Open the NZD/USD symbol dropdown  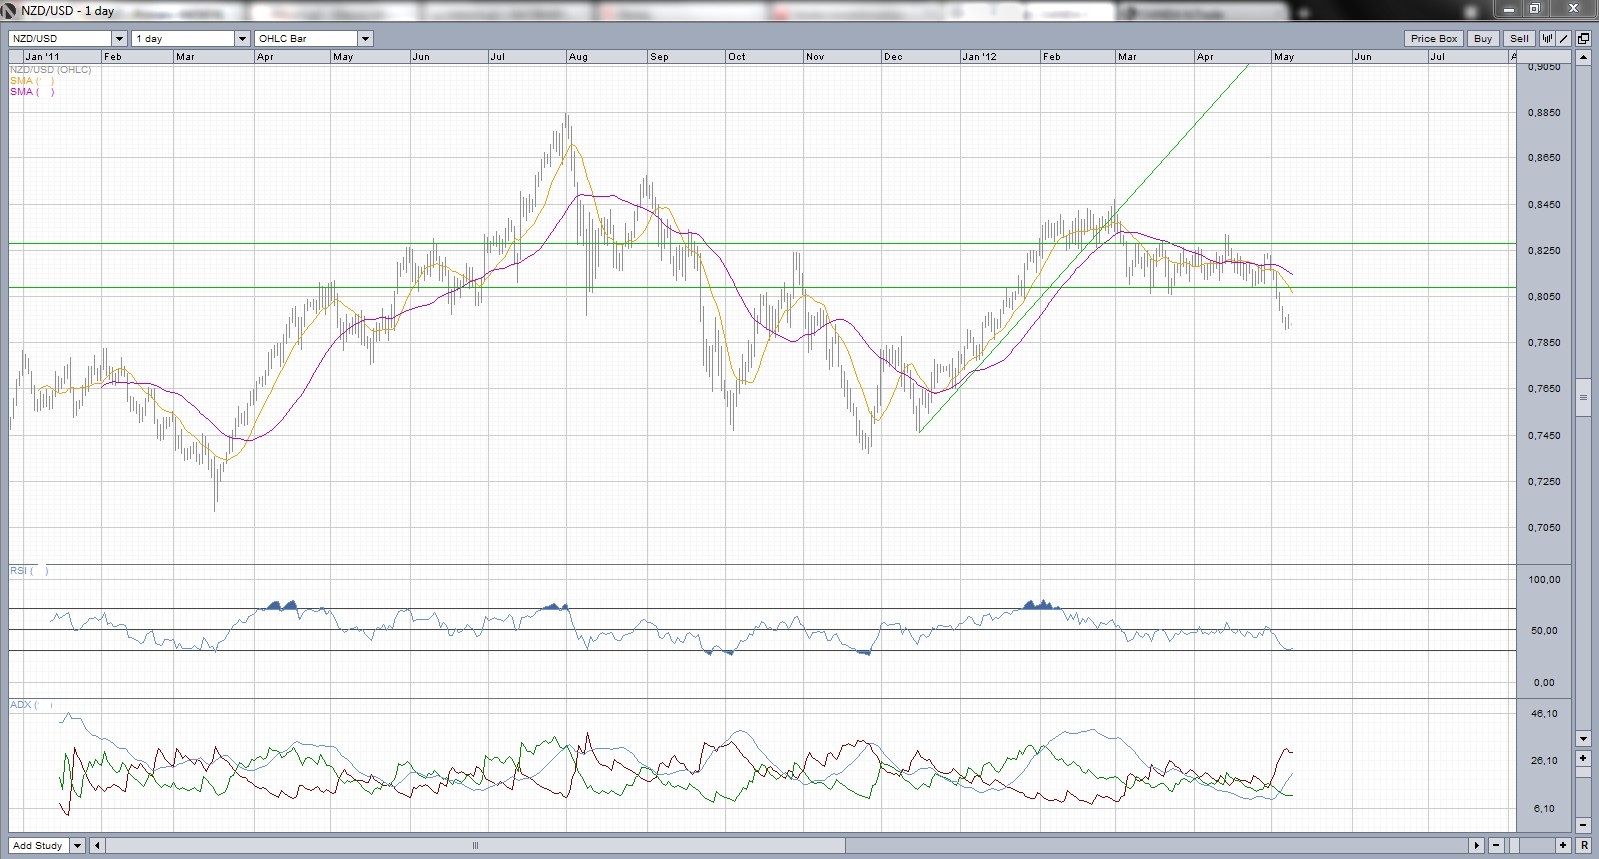click(x=119, y=38)
